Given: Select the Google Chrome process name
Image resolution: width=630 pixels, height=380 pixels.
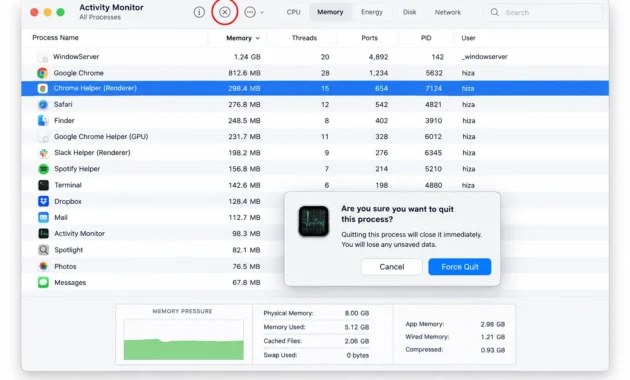Looking at the screenshot, I should tap(79, 73).
